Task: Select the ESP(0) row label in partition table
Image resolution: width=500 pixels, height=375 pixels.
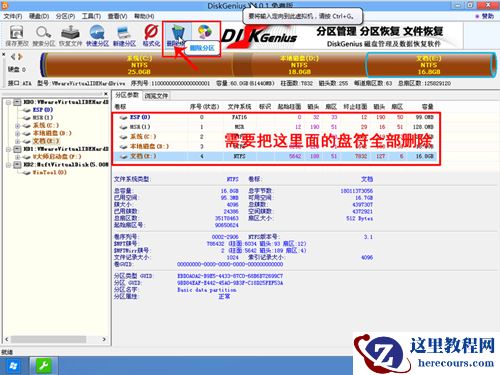Action: [140, 117]
